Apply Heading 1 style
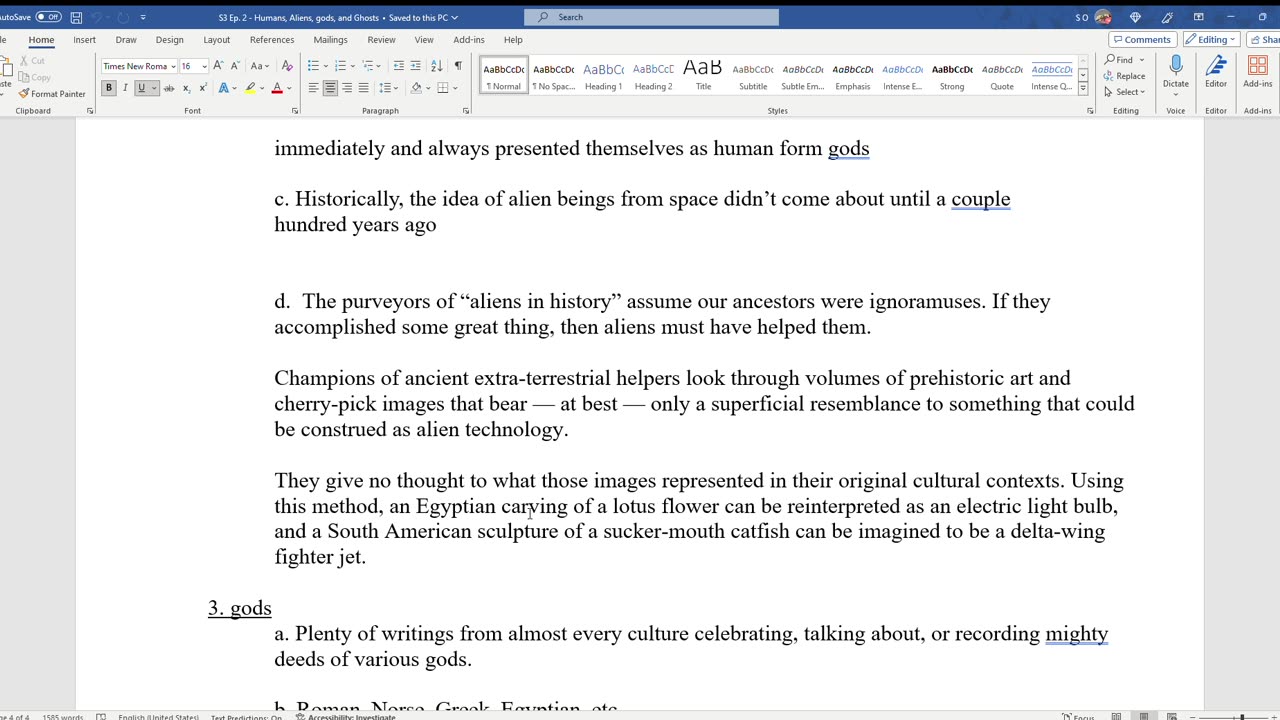This screenshot has width=1280, height=720. (603, 75)
